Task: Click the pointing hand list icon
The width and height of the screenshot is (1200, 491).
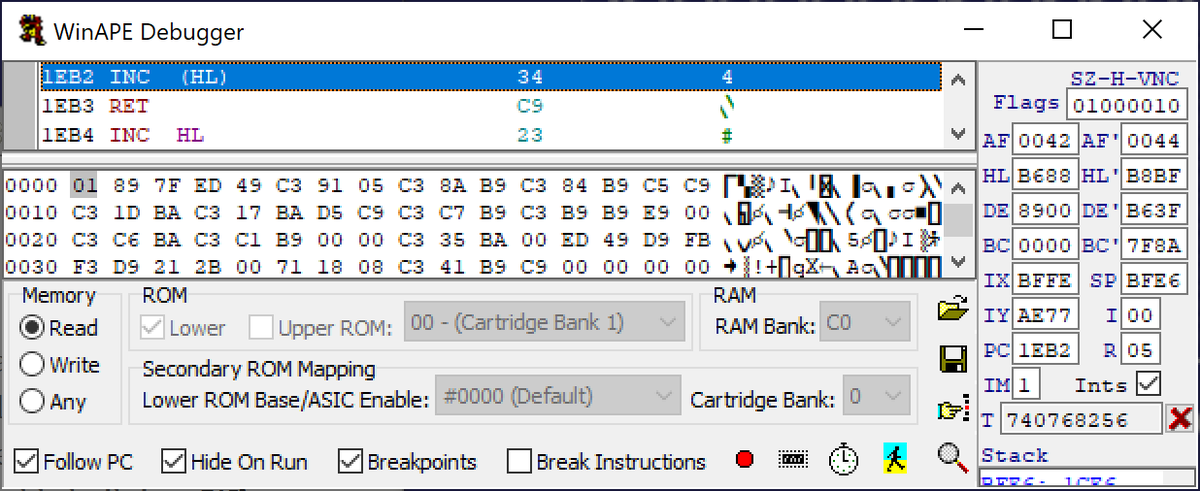Action: [954, 409]
